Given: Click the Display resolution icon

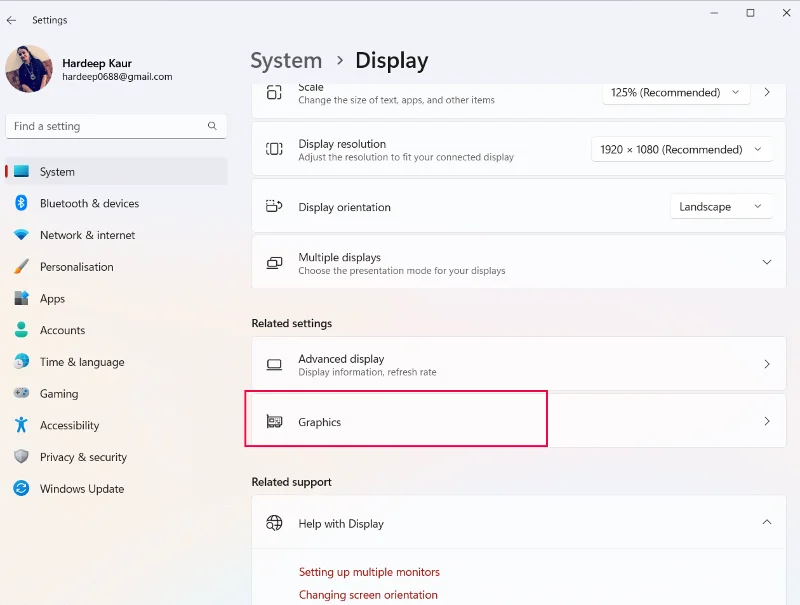Looking at the screenshot, I should [274, 149].
